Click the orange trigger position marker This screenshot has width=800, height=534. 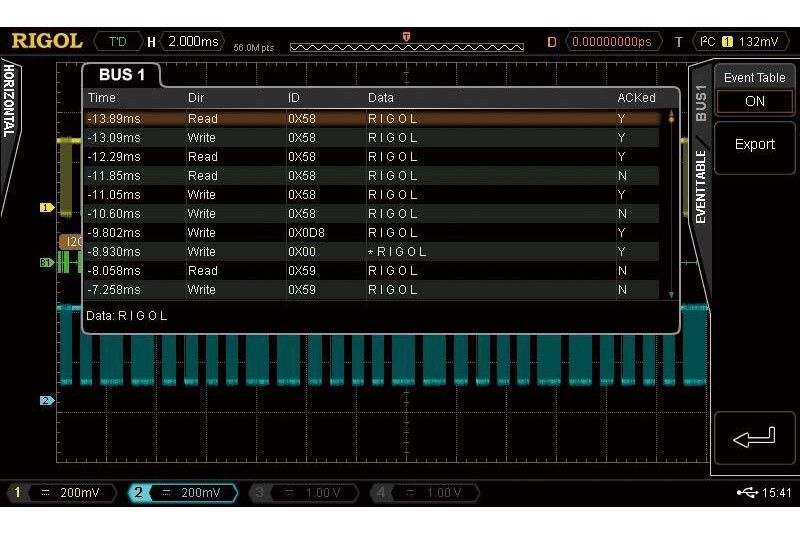click(x=405, y=37)
